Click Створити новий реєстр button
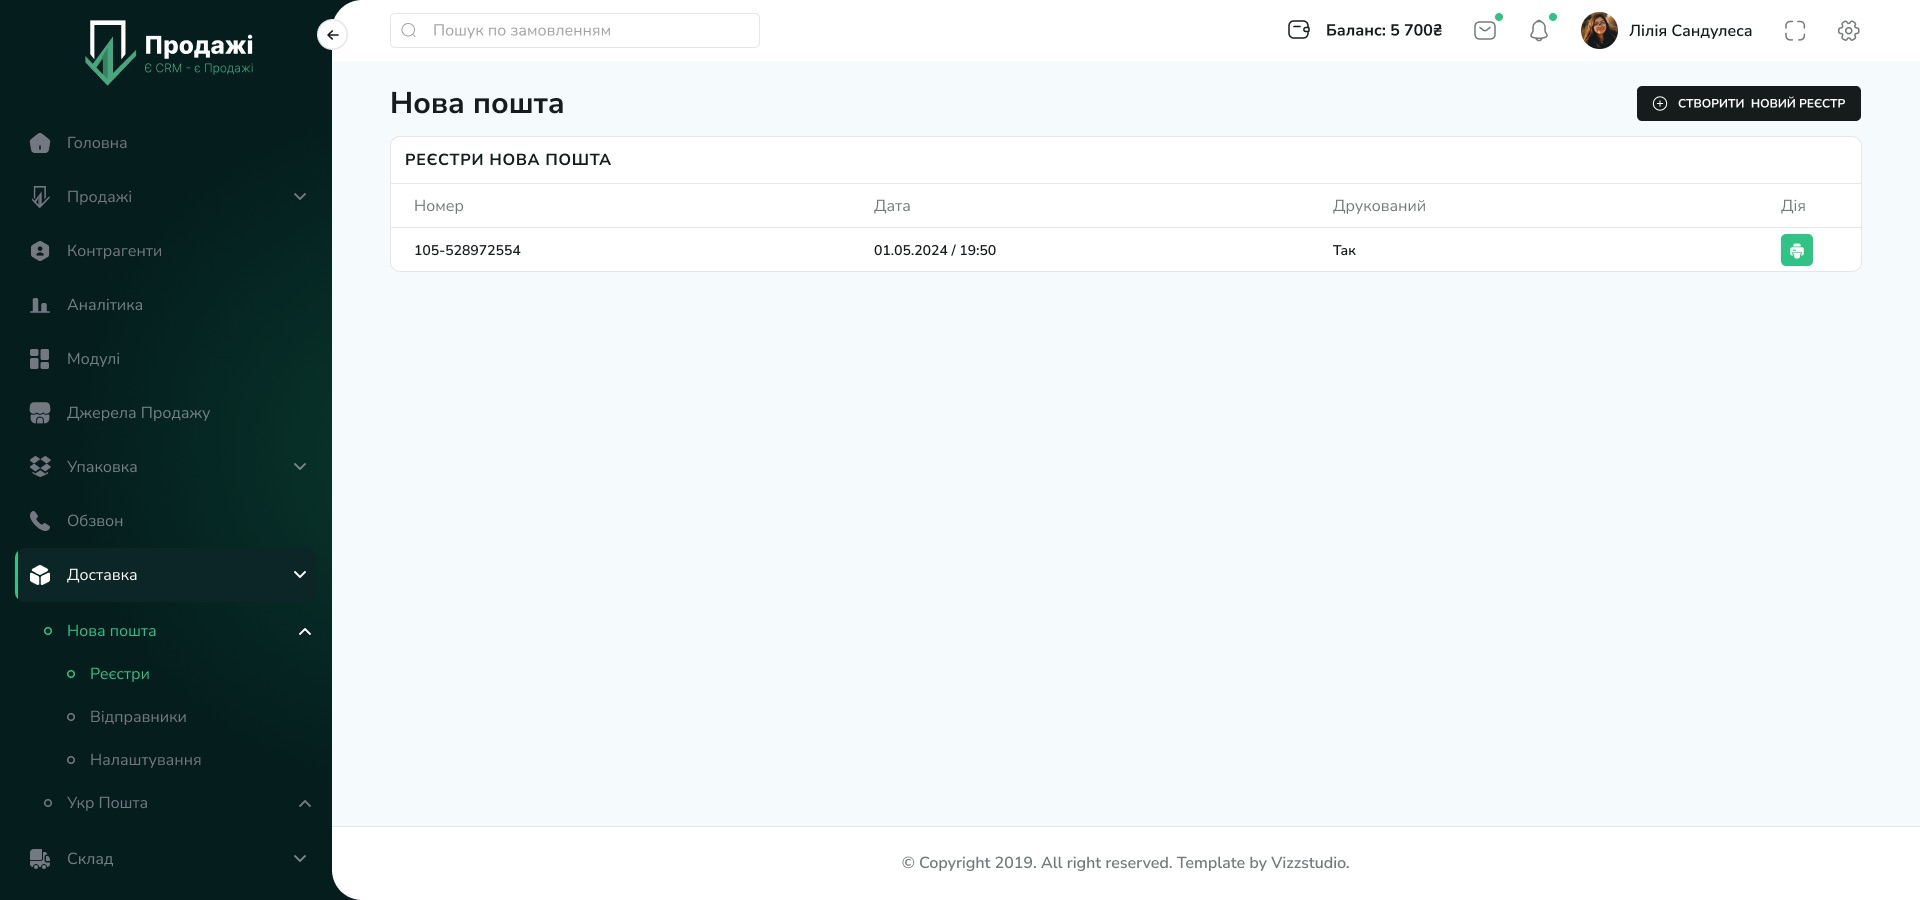Image resolution: width=1920 pixels, height=900 pixels. click(1748, 103)
